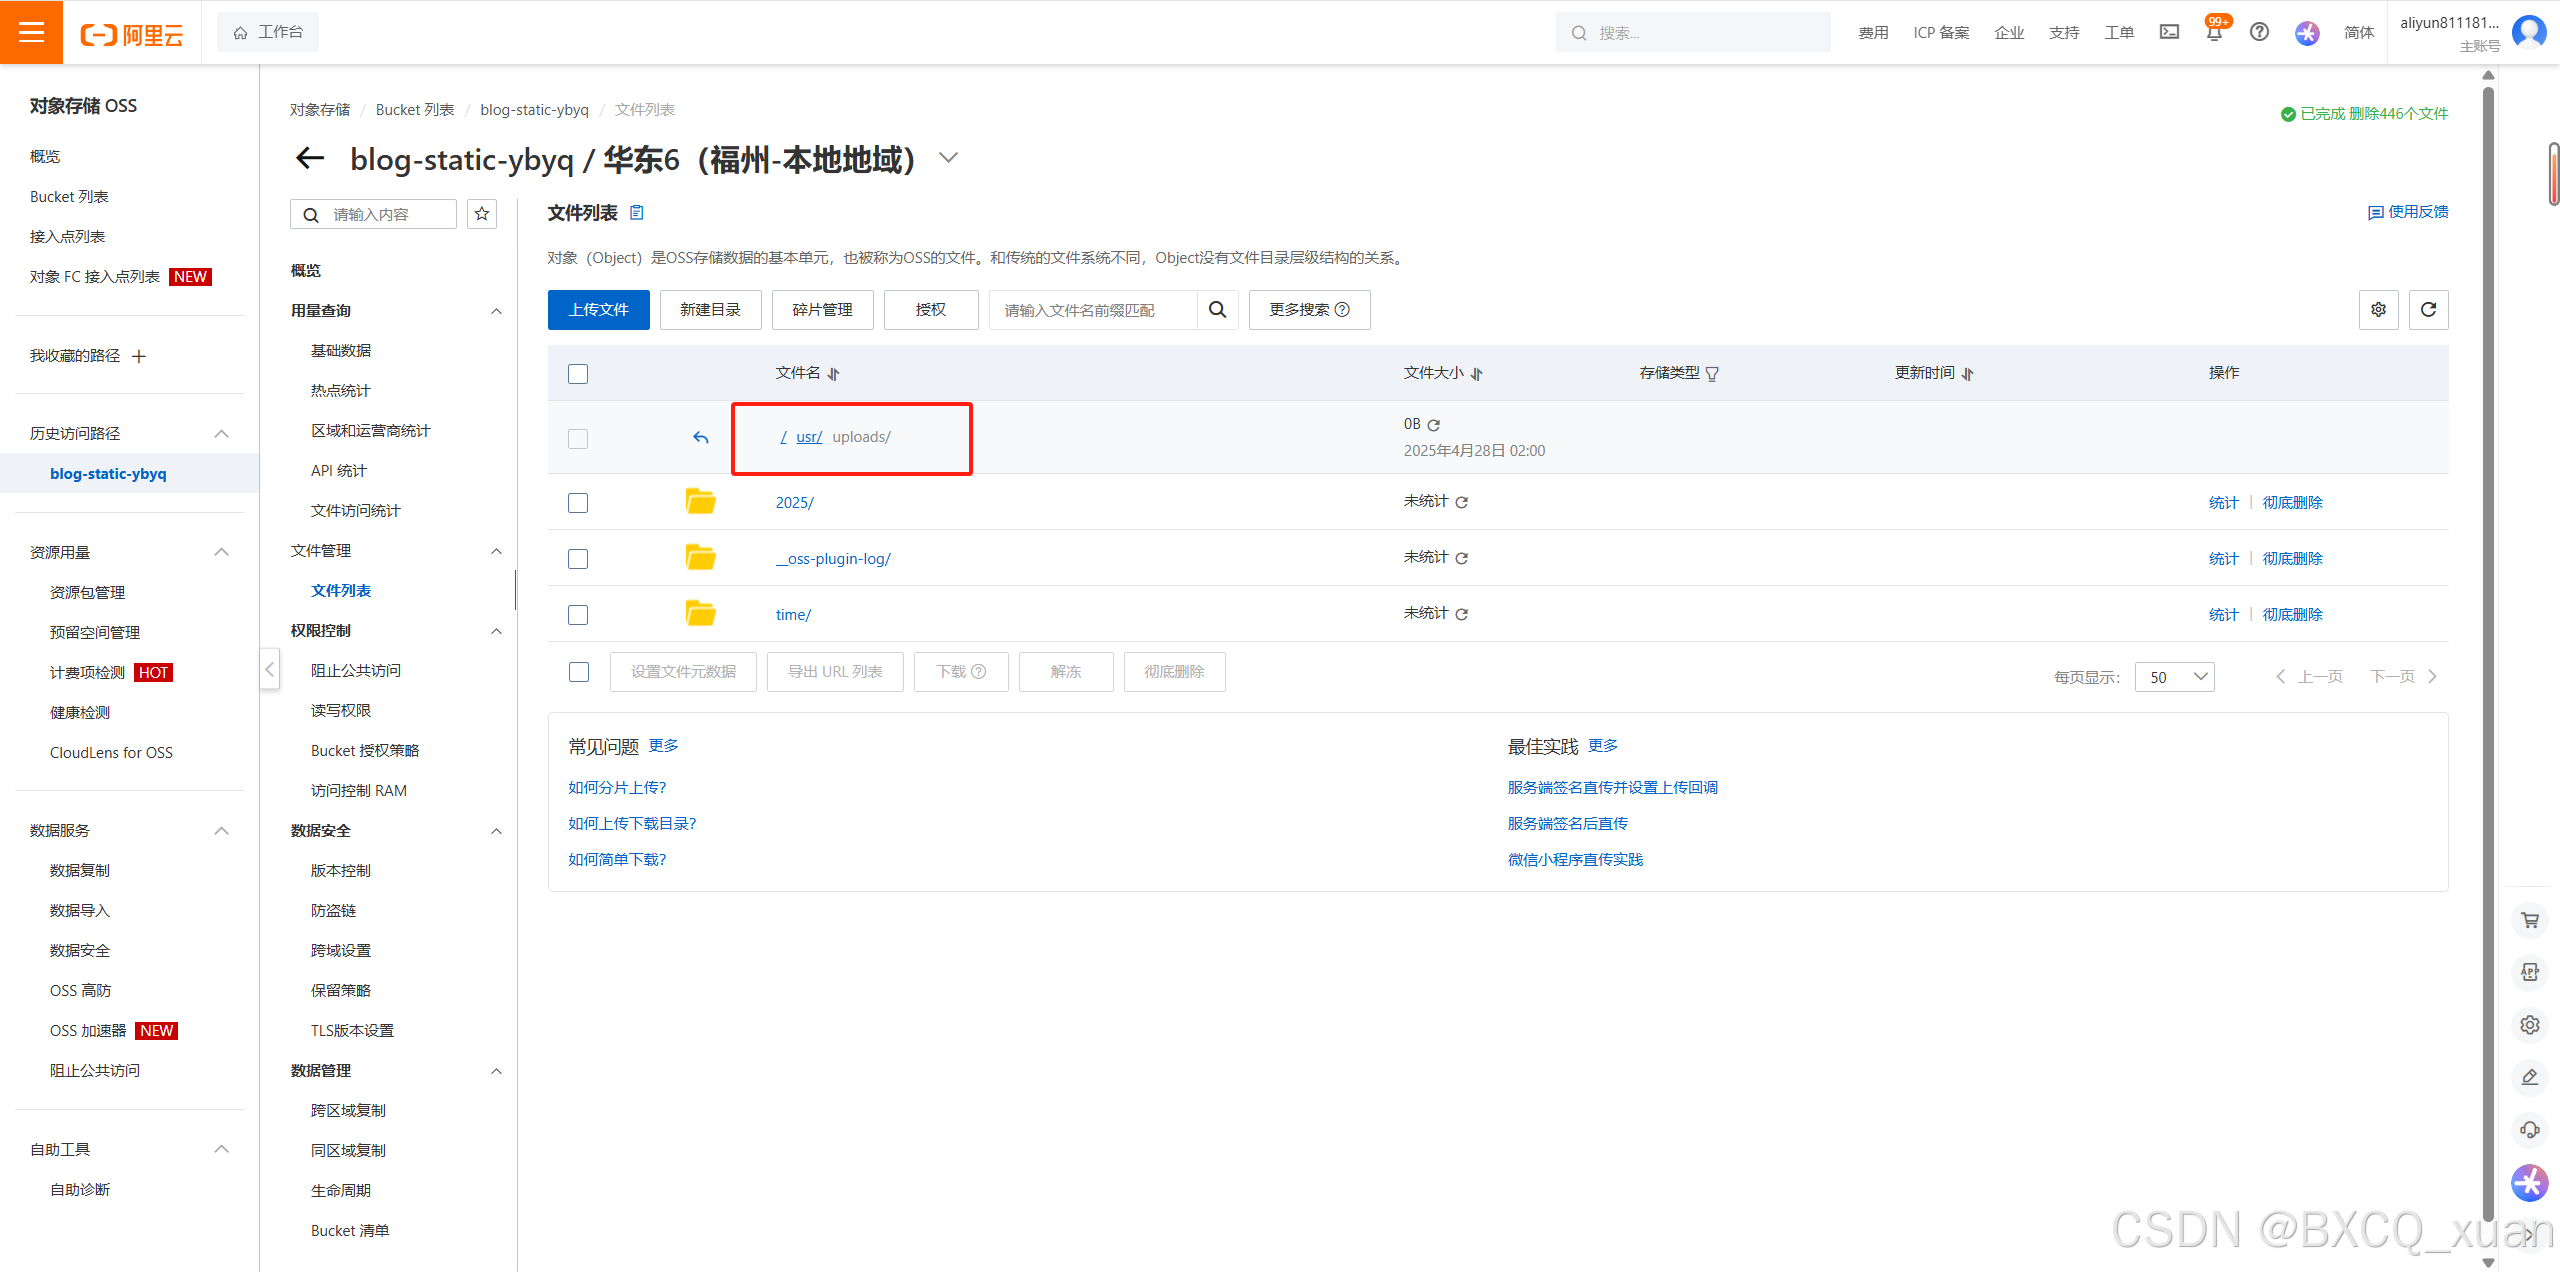2560x1272 pixels.
Task: Toggle the select-all checkbox in header
Action: [578, 374]
